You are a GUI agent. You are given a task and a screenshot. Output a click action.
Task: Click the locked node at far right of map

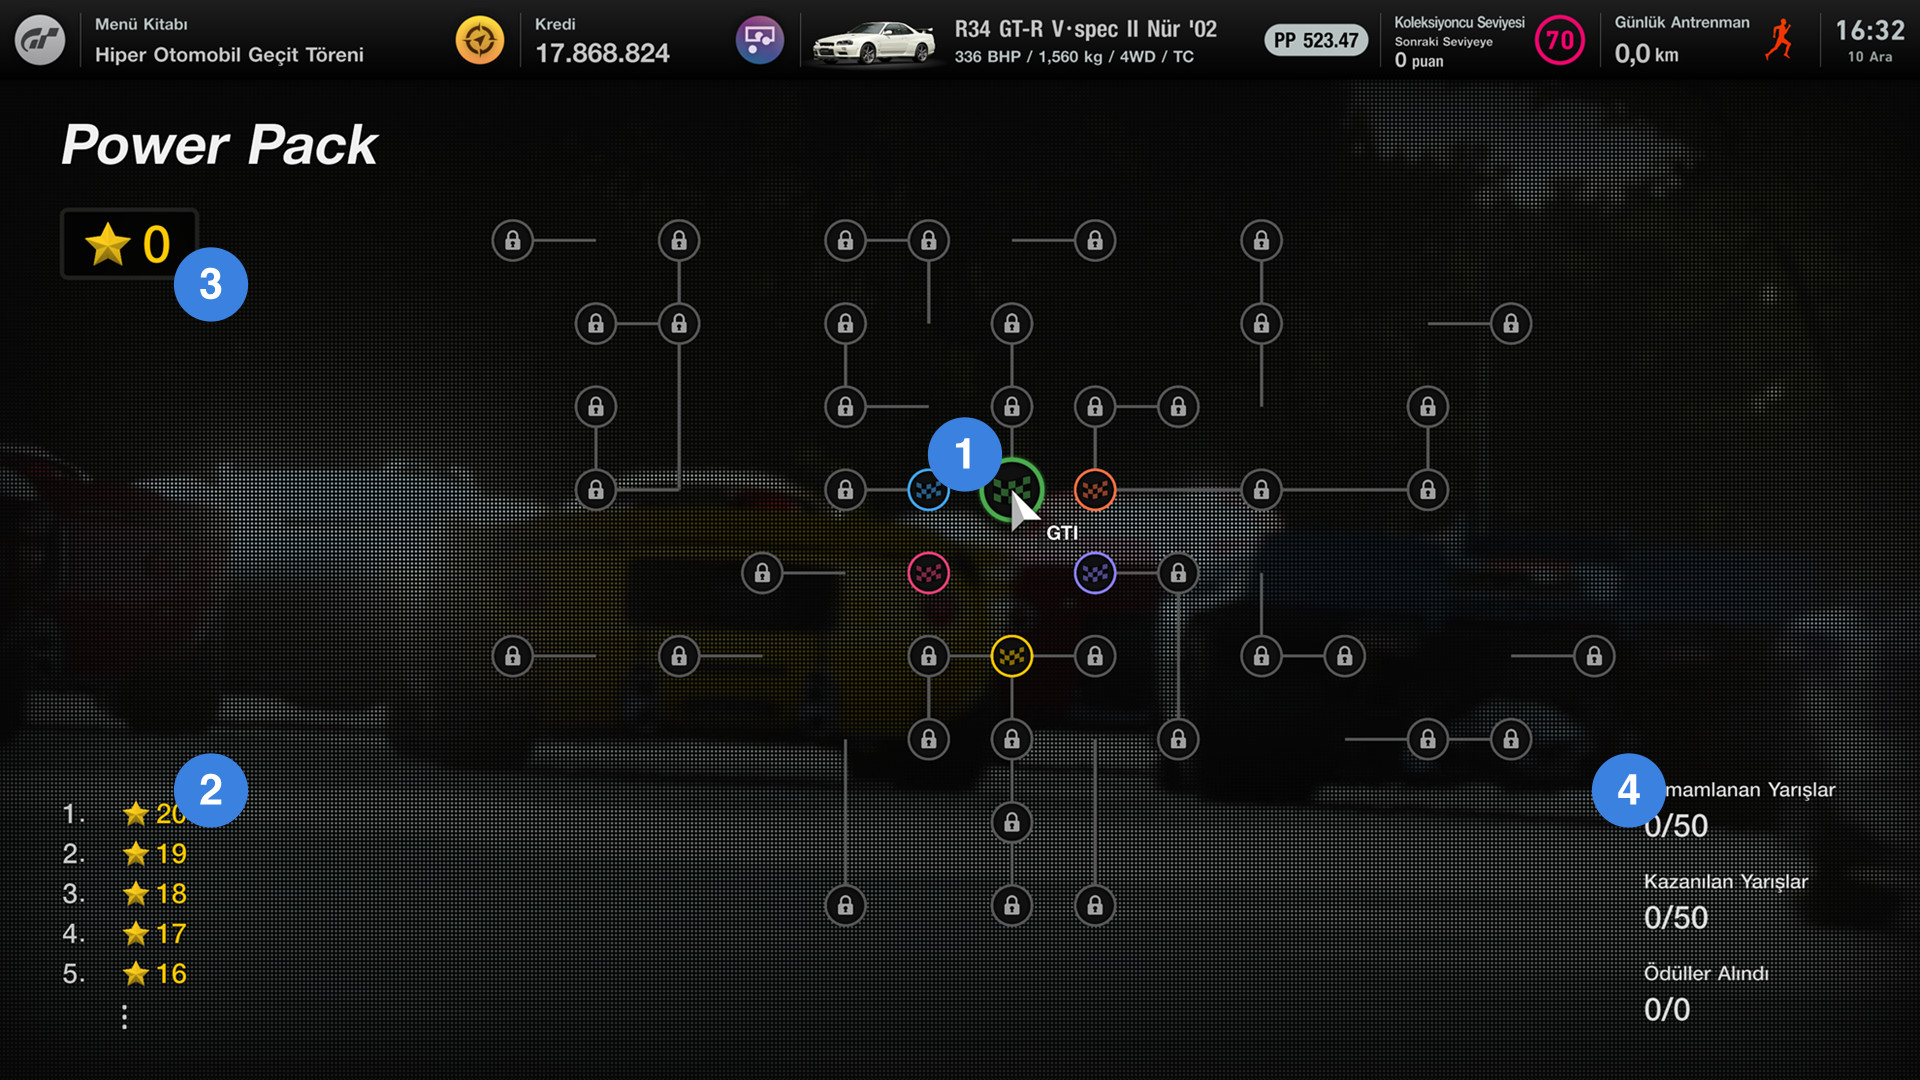pyautogui.click(x=1594, y=656)
